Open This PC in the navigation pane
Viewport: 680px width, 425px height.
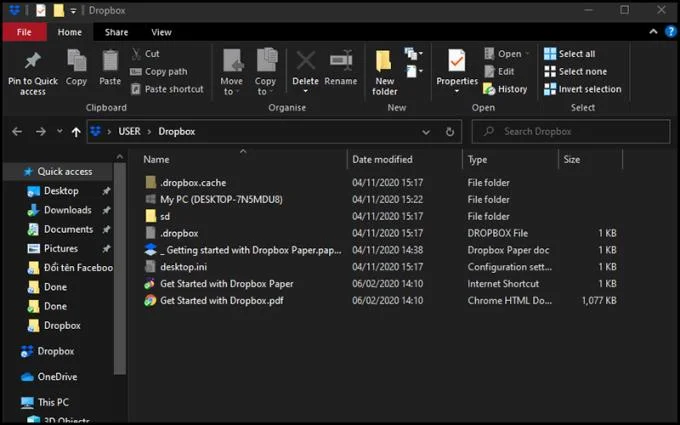click(x=45, y=402)
